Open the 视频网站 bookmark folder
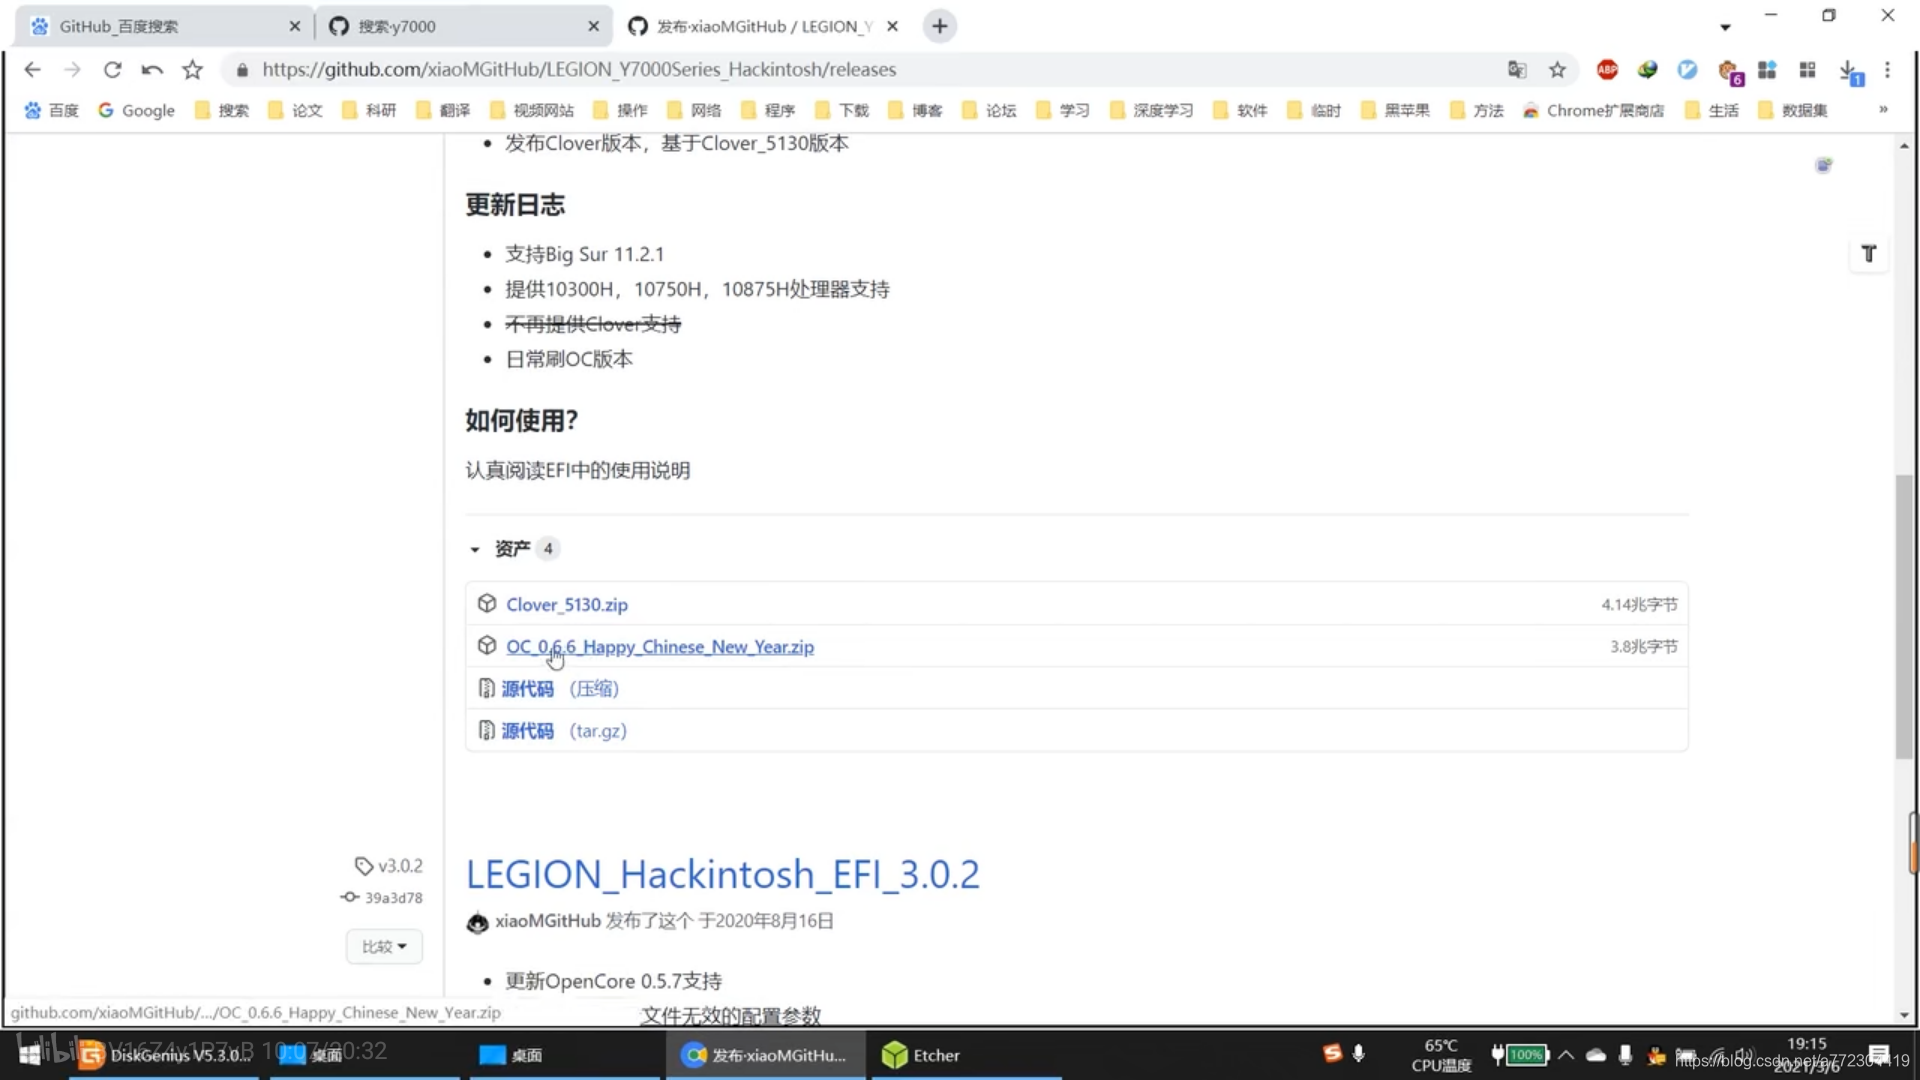The image size is (1920, 1080). point(532,110)
